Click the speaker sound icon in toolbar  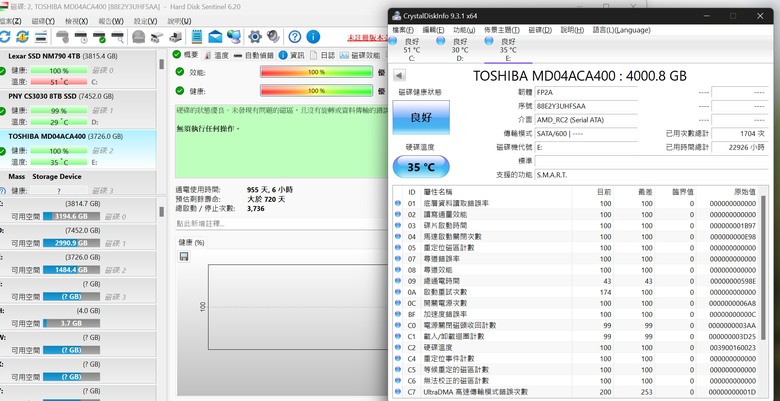(273, 36)
